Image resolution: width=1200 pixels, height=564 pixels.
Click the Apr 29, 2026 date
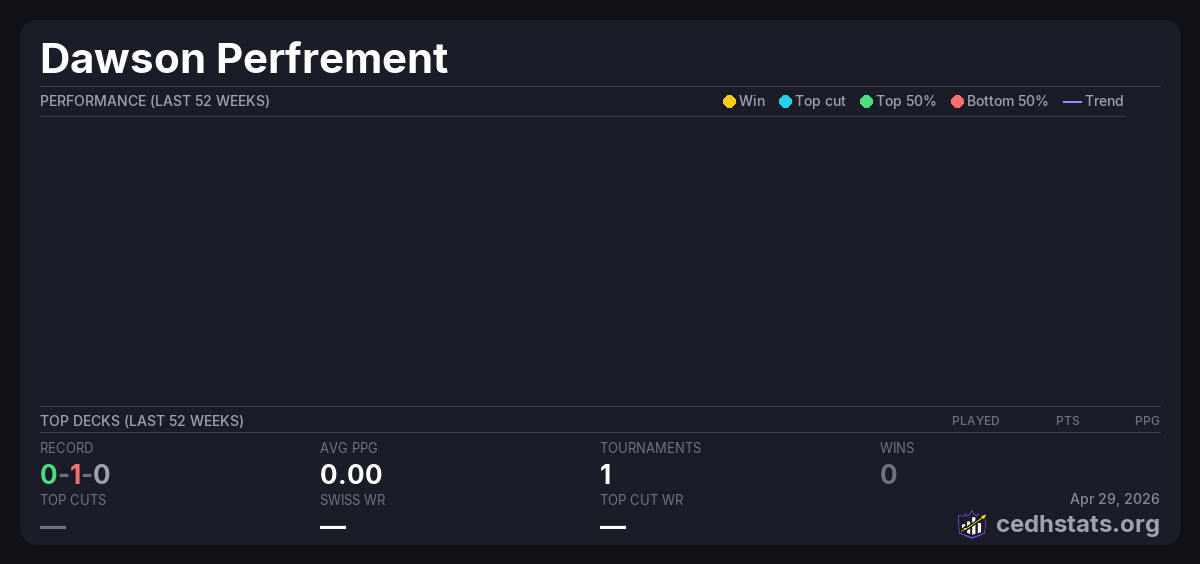[1114, 499]
